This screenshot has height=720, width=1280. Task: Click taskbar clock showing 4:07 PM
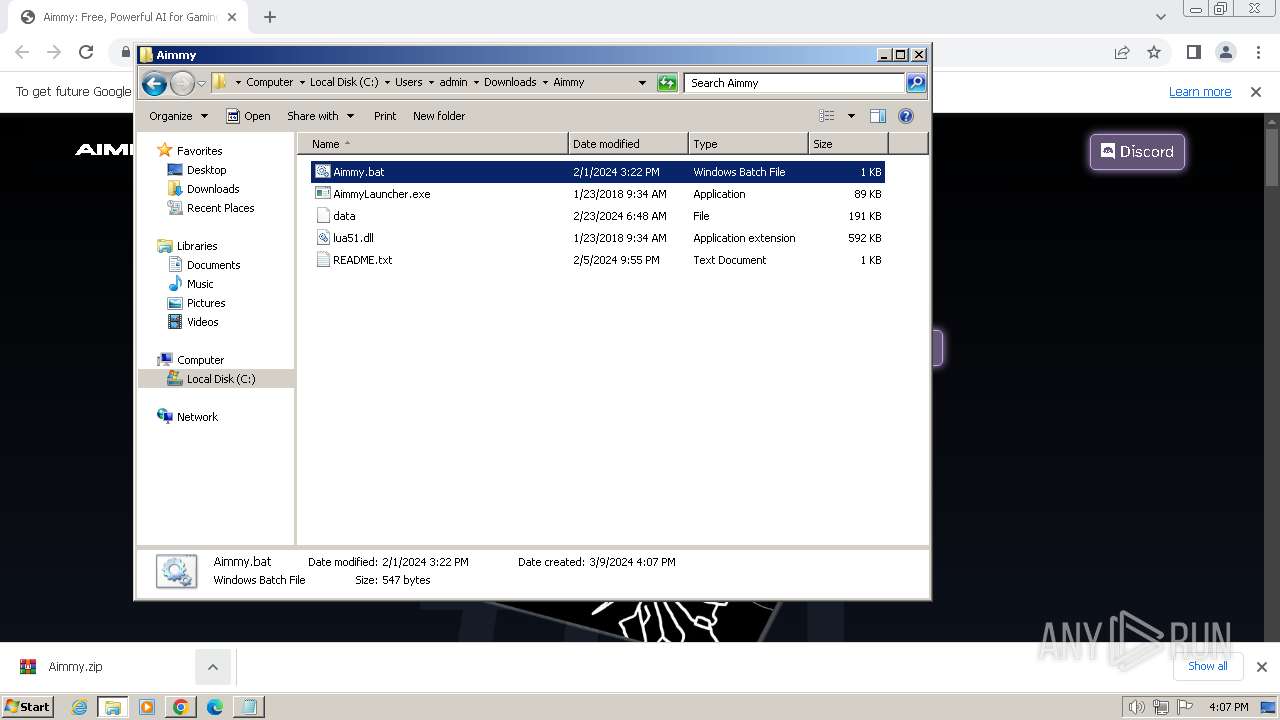[1228, 707]
